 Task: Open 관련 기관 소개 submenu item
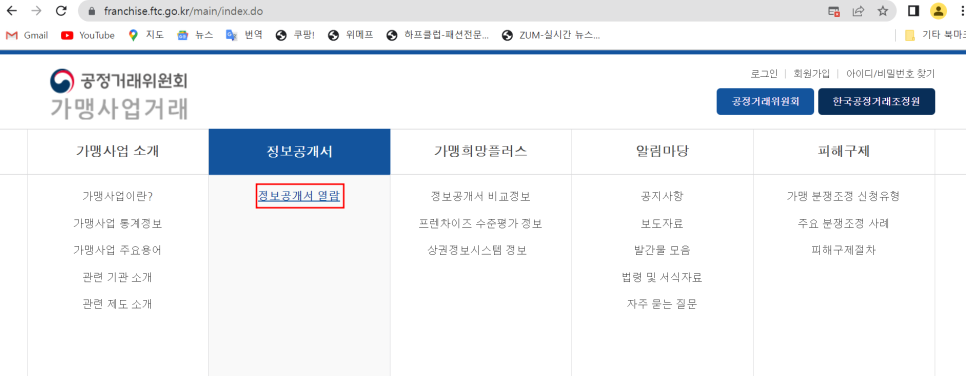pos(118,277)
